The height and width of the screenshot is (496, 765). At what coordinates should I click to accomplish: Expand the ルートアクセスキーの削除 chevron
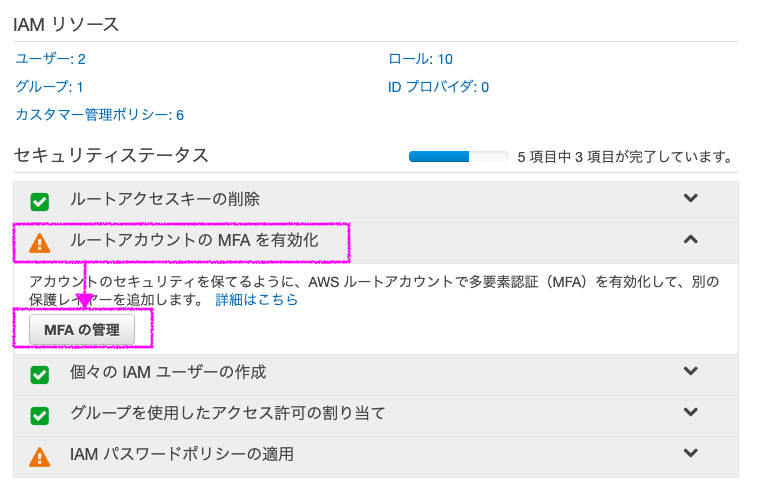click(x=690, y=198)
